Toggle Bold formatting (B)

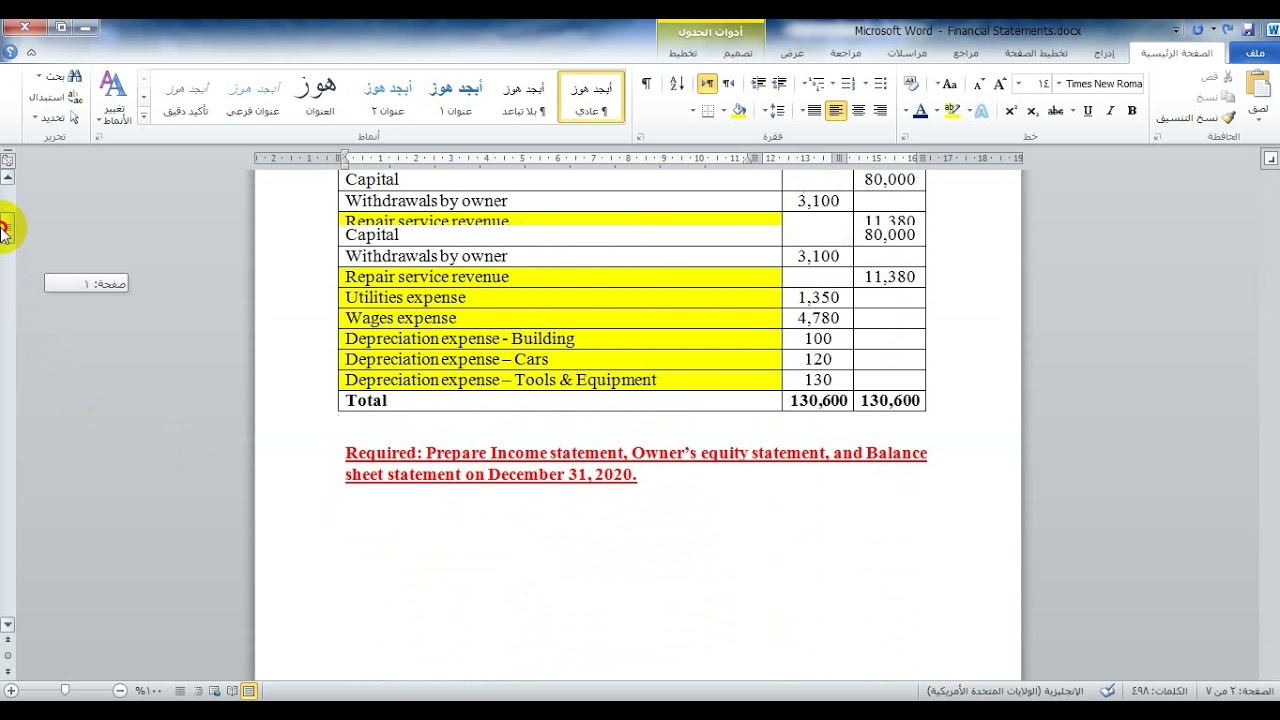(1132, 111)
